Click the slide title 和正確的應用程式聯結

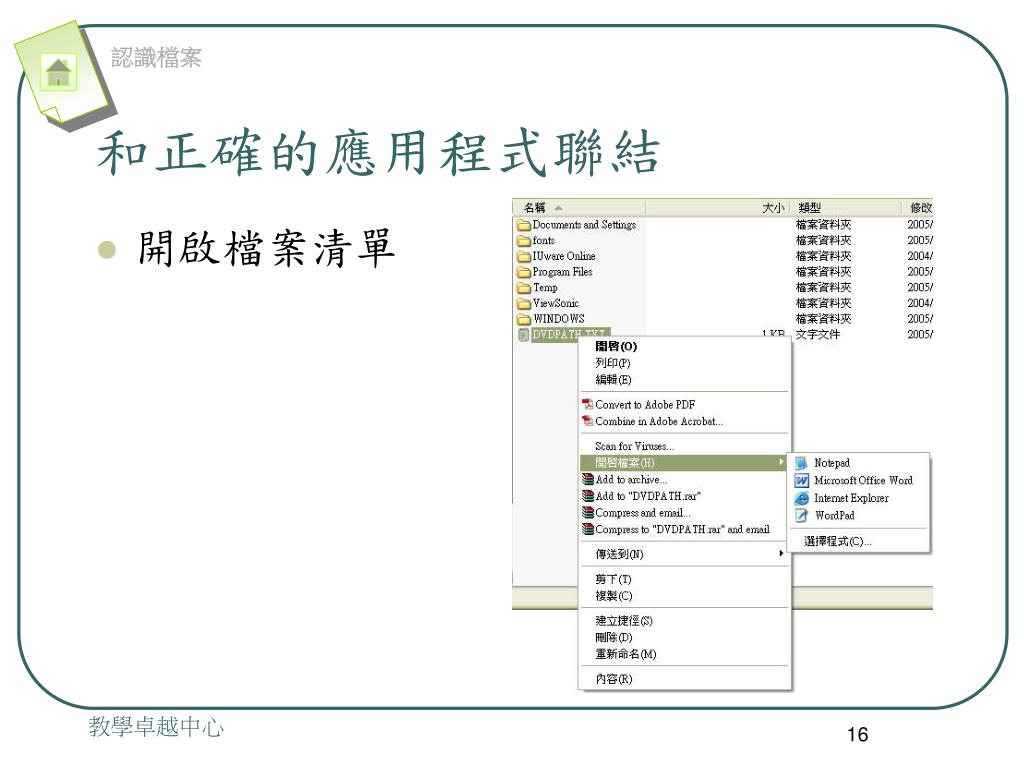pos(378,153)
